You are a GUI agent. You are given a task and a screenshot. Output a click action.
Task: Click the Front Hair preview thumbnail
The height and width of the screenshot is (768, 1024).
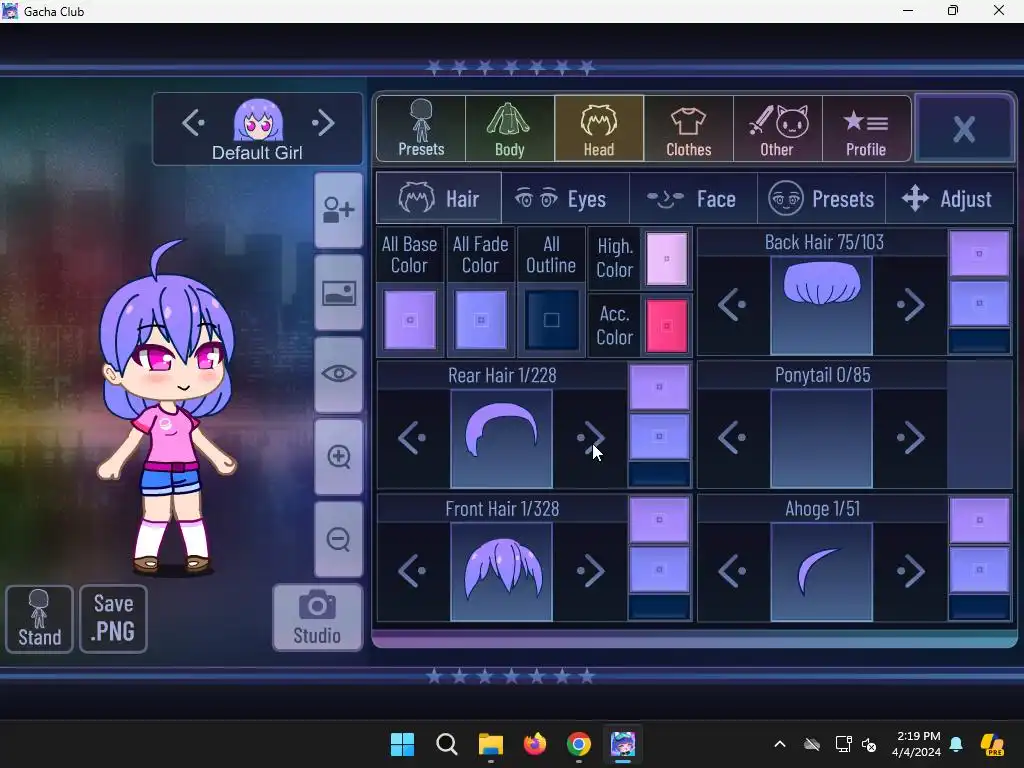(x=502, y=572)
